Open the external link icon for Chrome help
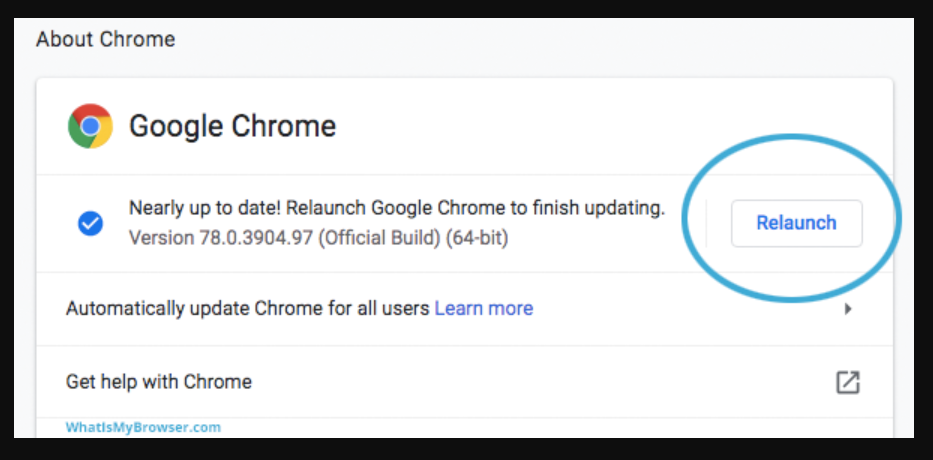 coord(848,382)
